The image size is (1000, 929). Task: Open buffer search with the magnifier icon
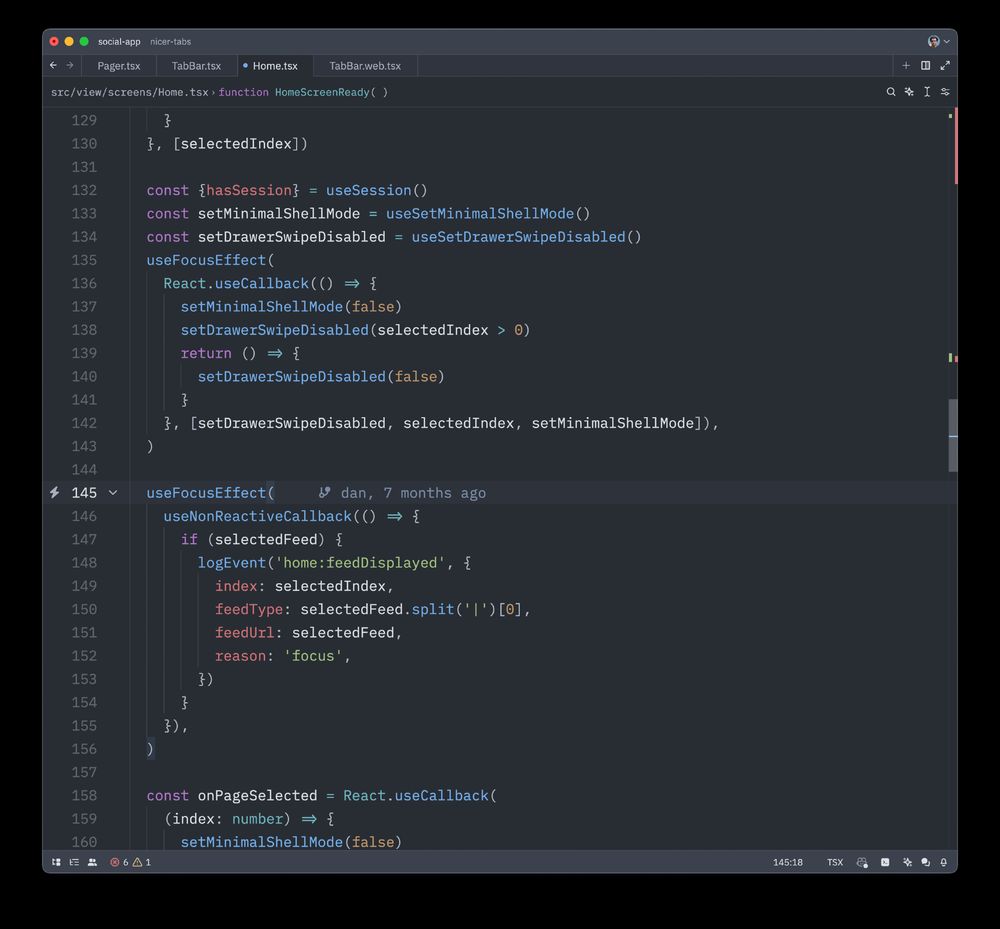pyautogui.click(x=891, y=92)
